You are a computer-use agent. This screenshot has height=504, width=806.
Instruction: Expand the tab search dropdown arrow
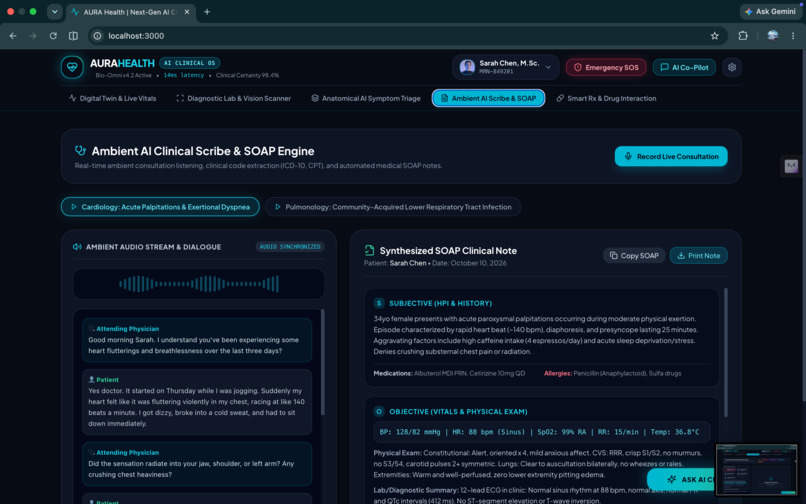tap(54, 11)
